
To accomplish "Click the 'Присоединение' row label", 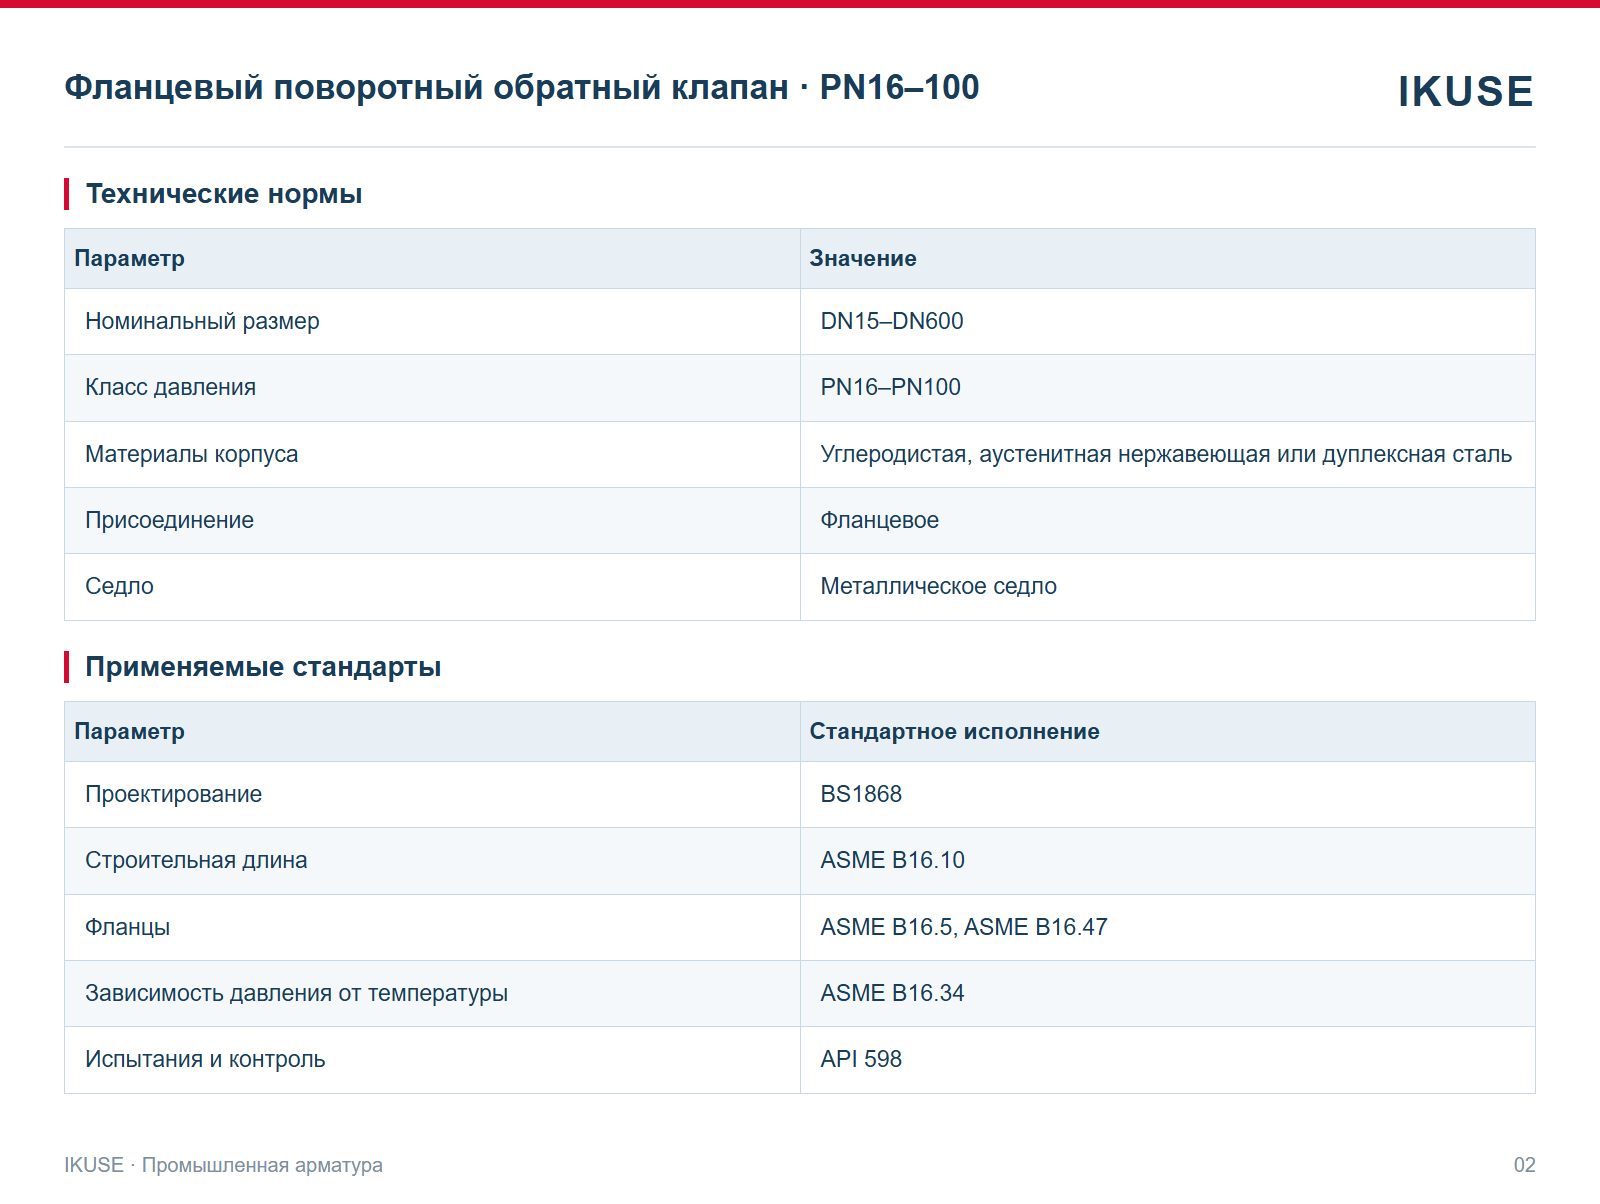I will point(169,520).
